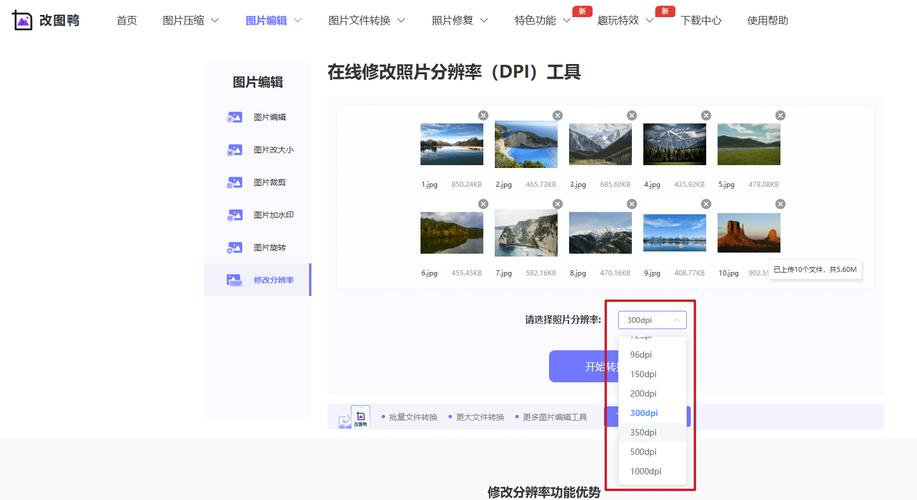Screen dimensions: 917x500
Task: Click the 开始转换 button
Action: 584,367
